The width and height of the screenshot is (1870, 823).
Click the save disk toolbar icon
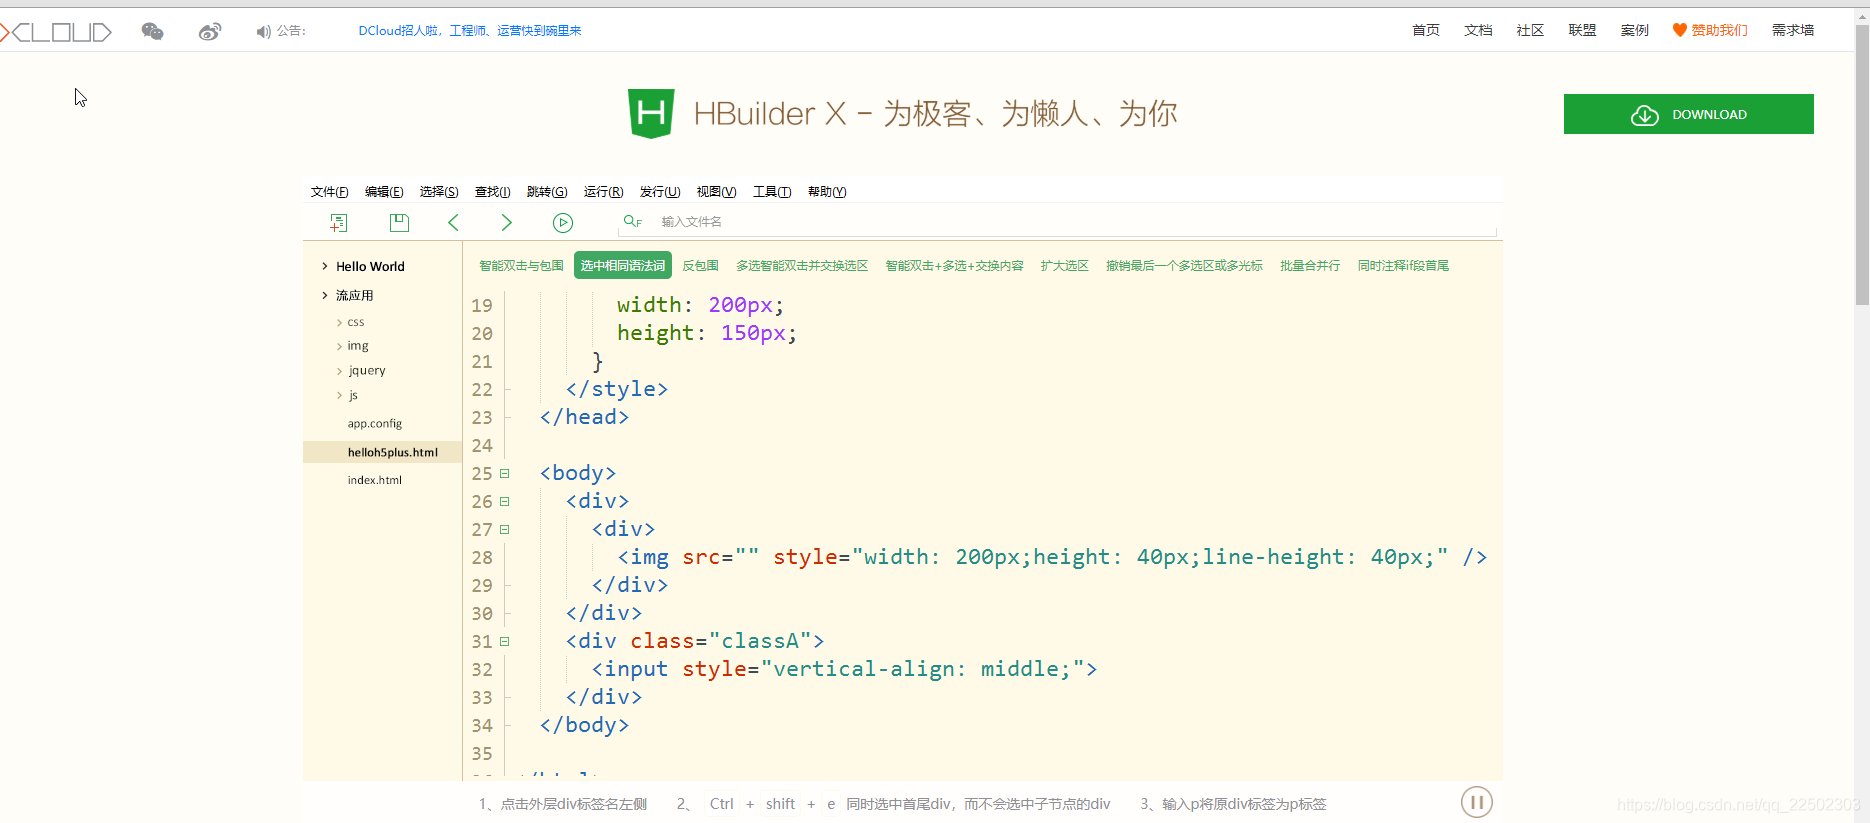pos(399,222)
